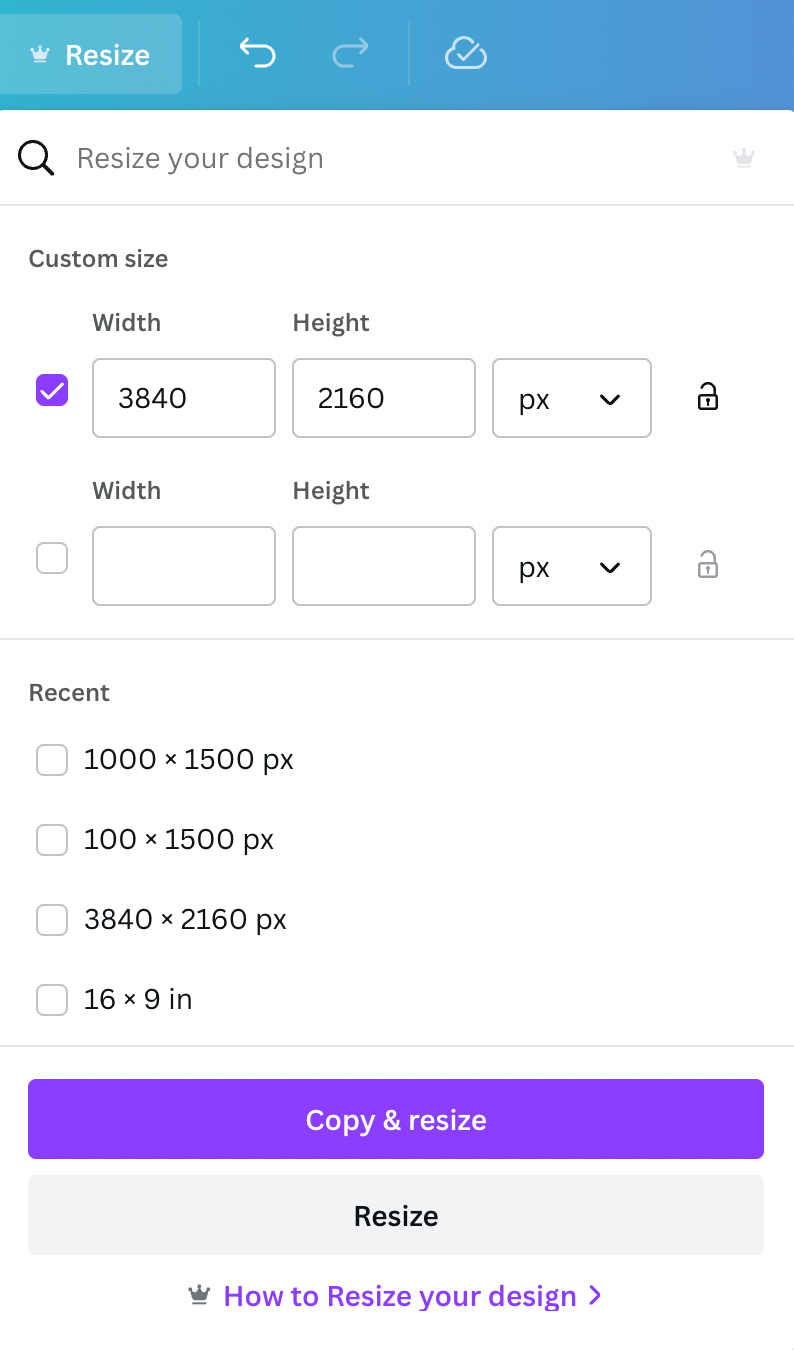Viewport: 794px width, 1350px height.
Task: Click the magnifying glass search icon
Action: 37,158
